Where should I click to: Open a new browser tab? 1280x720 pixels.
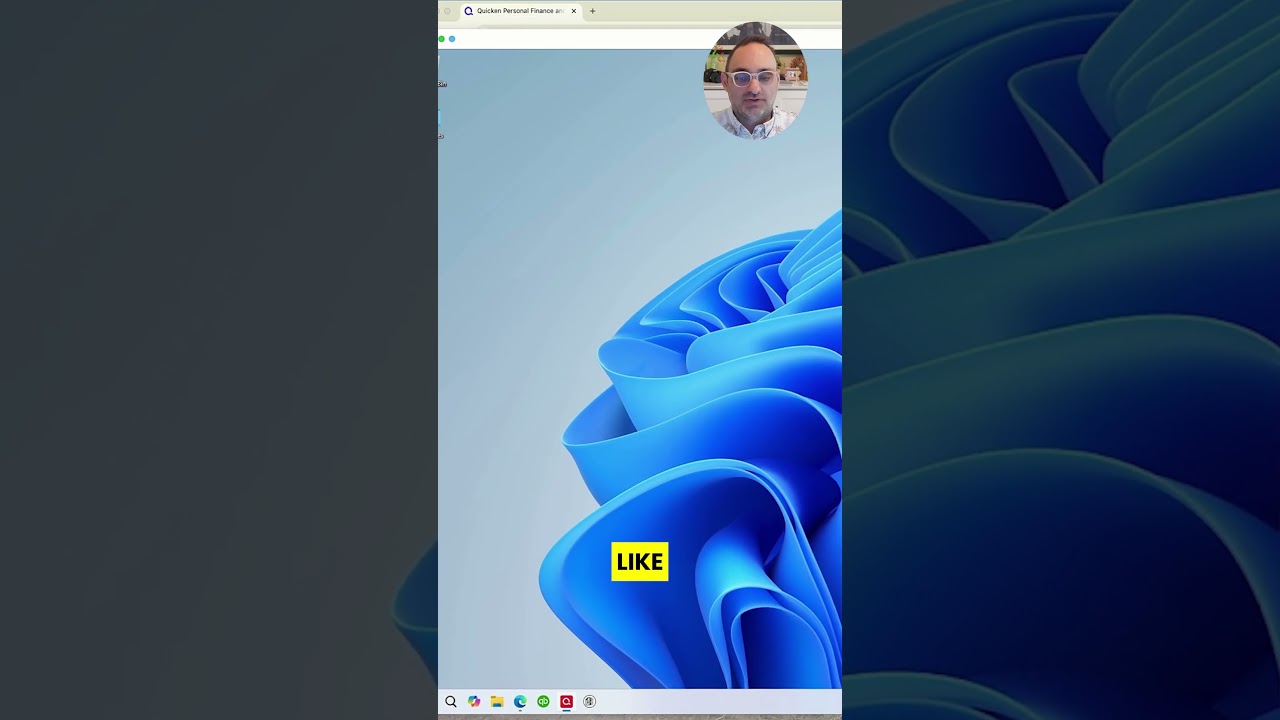(x=592, y=11)
